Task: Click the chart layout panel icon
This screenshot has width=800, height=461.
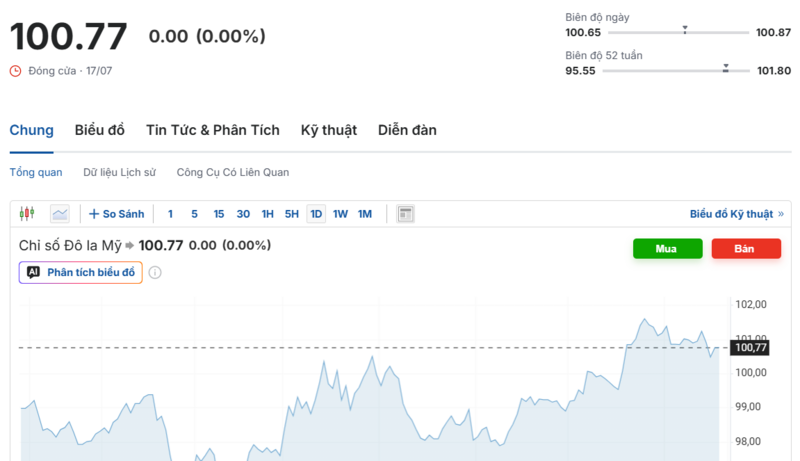Action: click(x=406, y=214)
